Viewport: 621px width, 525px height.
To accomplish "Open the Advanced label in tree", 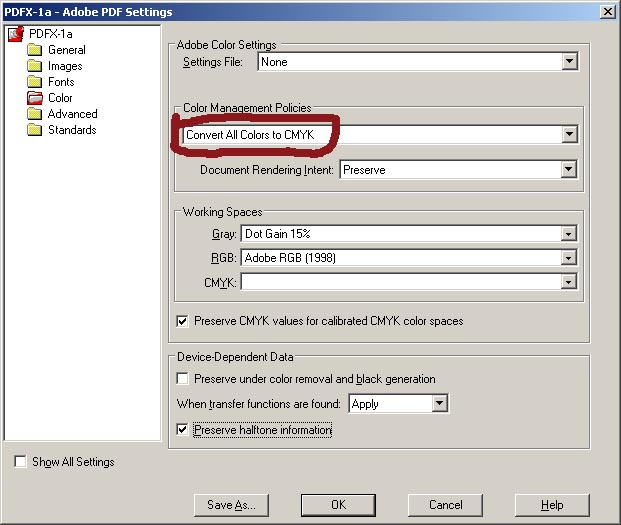I will (x=72, y=114).
